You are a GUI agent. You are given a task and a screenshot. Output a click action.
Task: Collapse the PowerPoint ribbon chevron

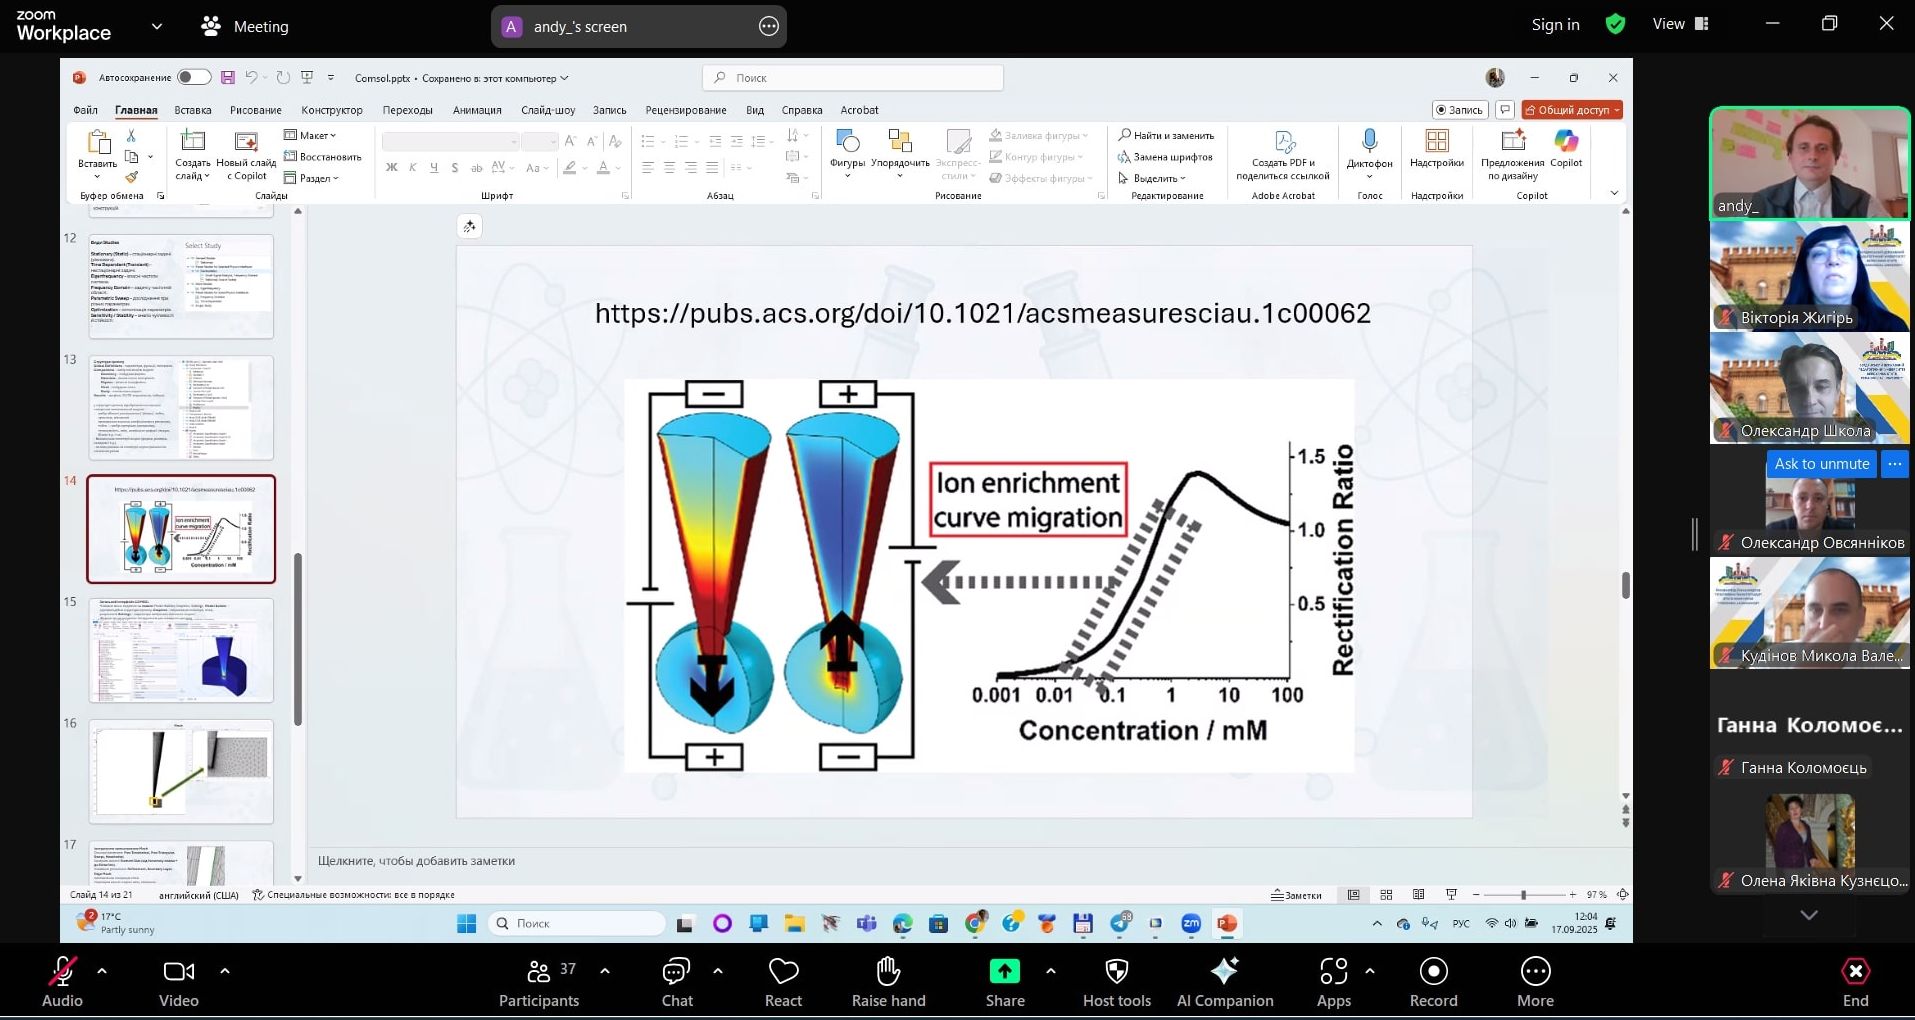[x=1614, y=193]
